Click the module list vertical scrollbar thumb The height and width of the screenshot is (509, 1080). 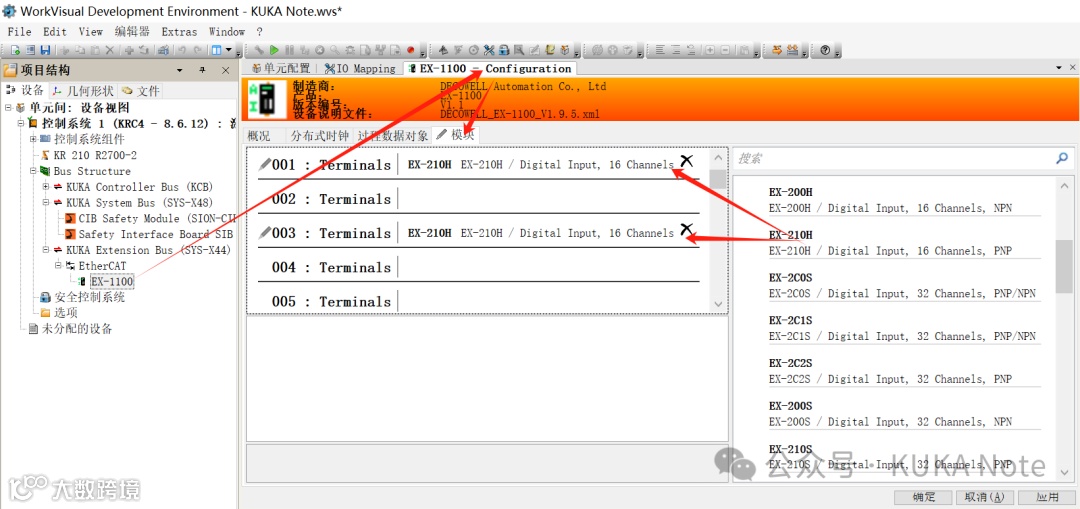(1063, 267)
